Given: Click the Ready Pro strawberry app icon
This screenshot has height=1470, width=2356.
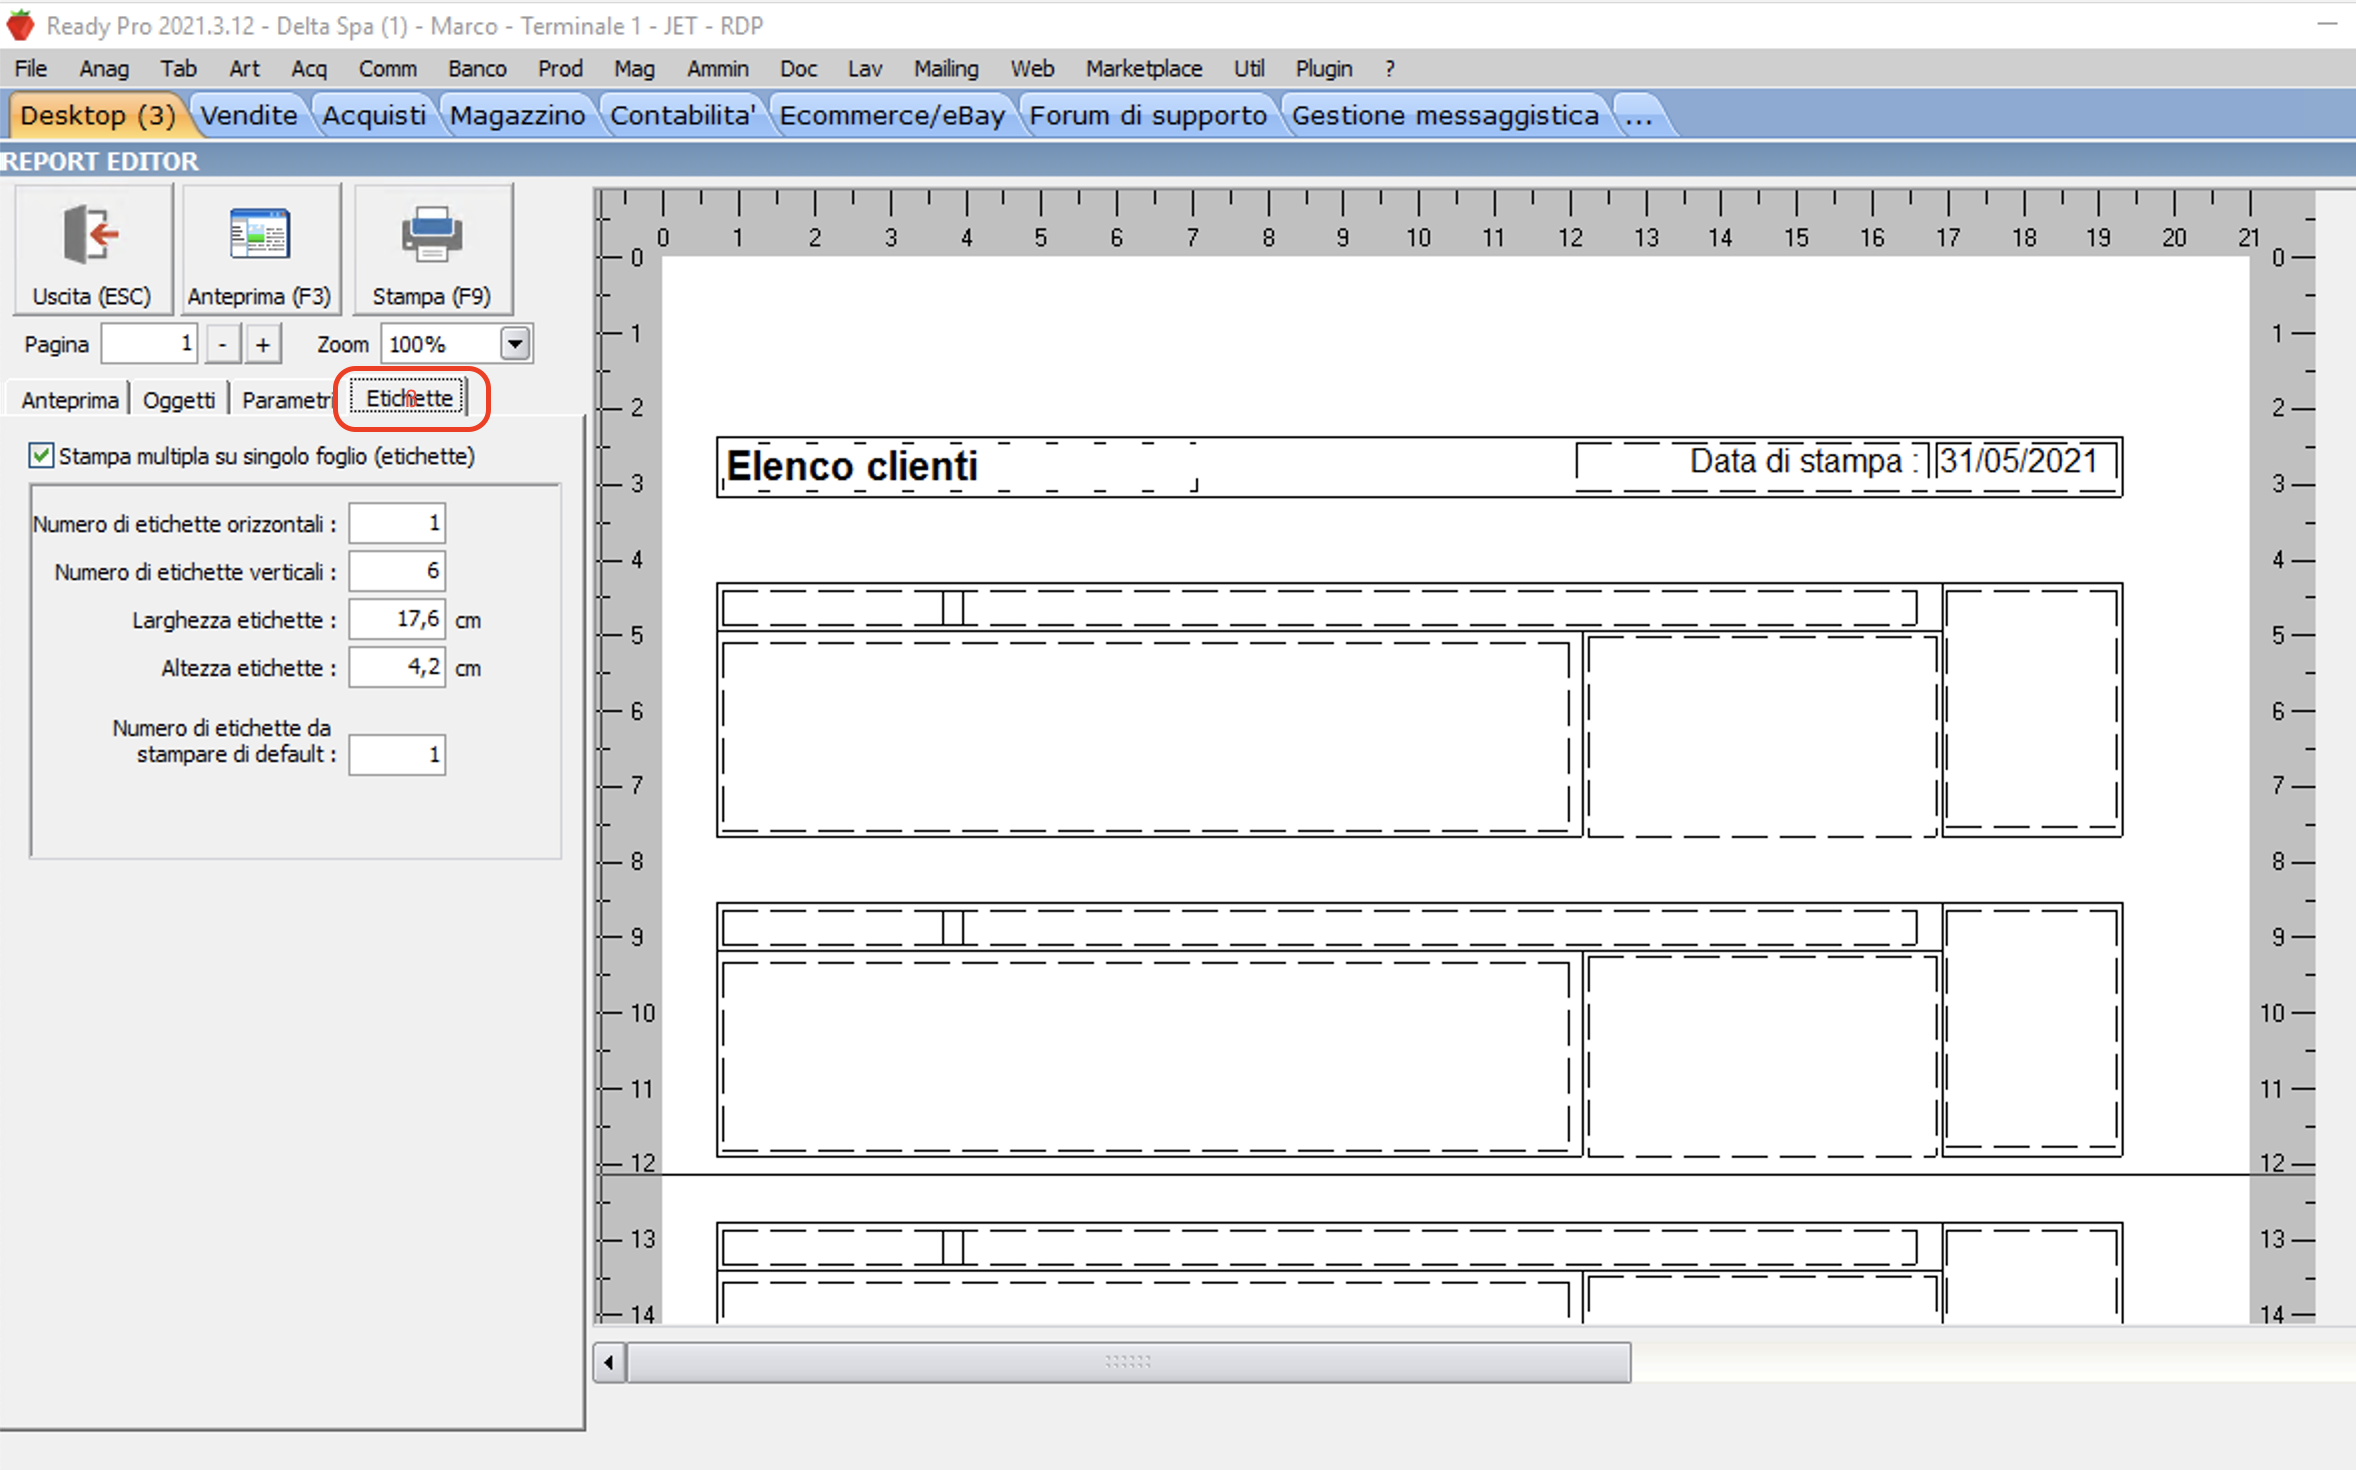Looking at the screenshot, I should tap(20, 25).
